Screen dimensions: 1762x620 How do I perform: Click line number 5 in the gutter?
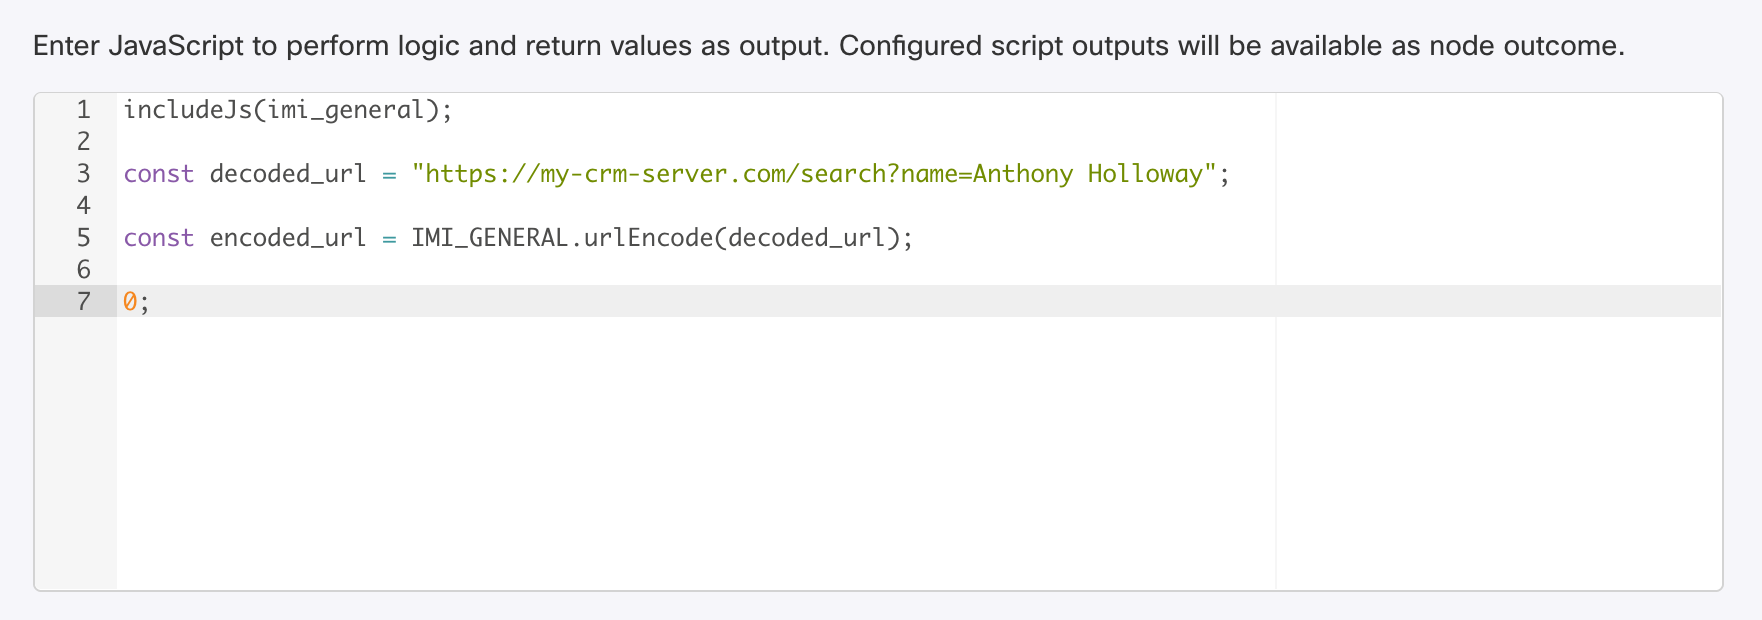pos(84,238)
